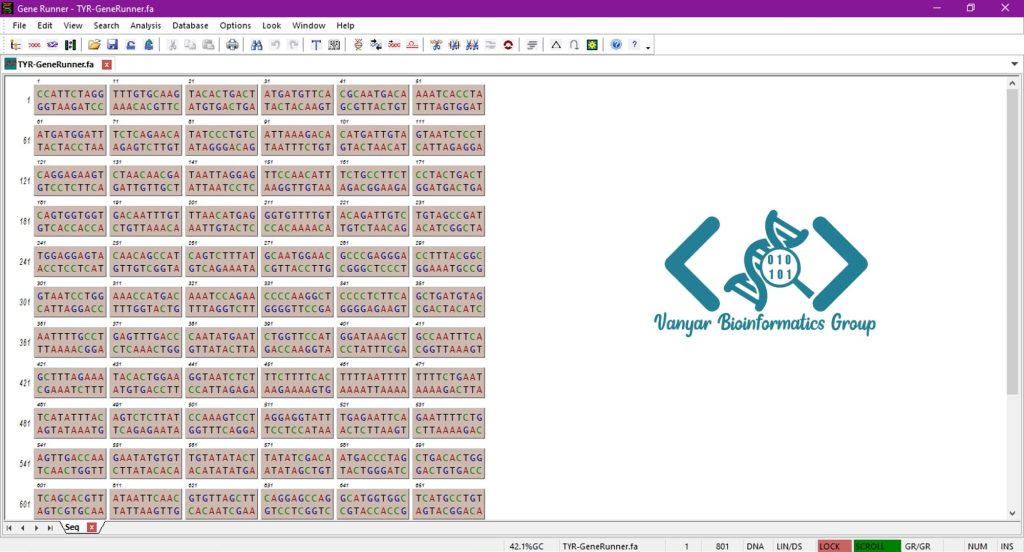Open the File menu
1024x552 pixels.
(20, 25)
